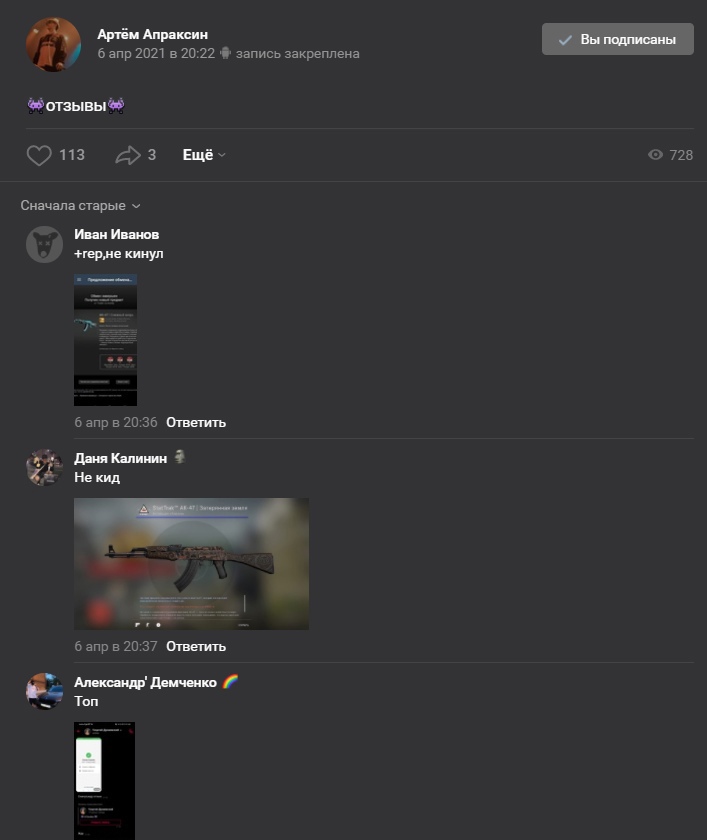
Task: Open Иван Иванов's dog avatar
Action: point(44,244)
